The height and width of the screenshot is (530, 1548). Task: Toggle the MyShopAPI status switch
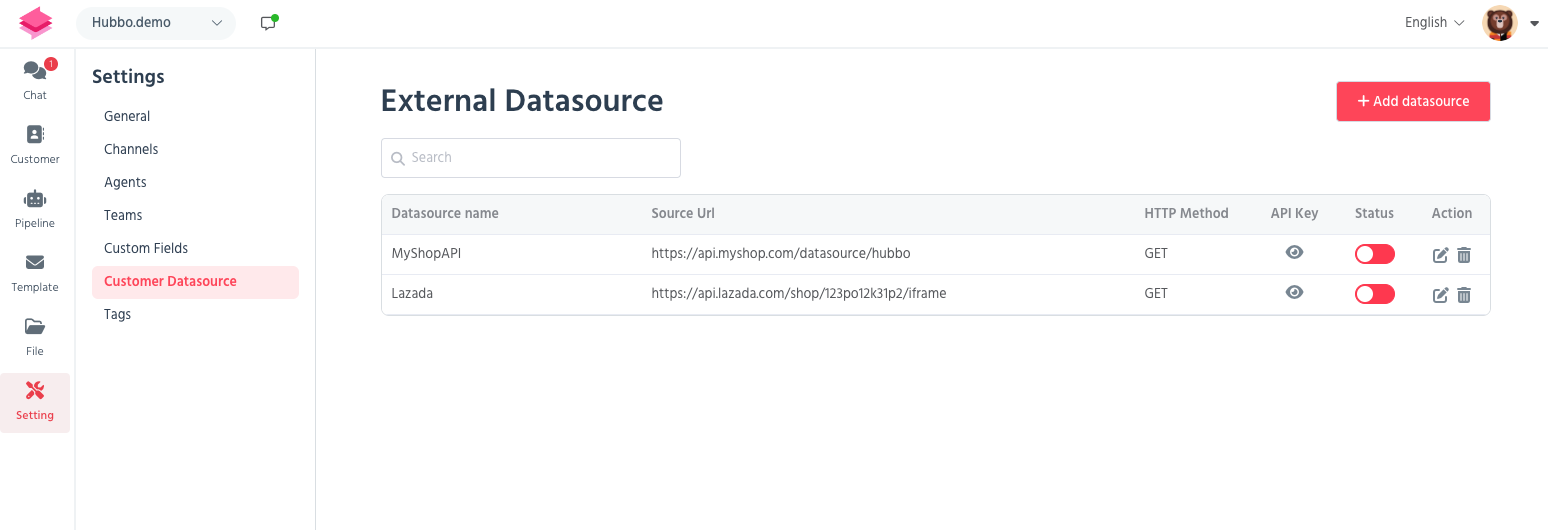[x=1374, y=254]
